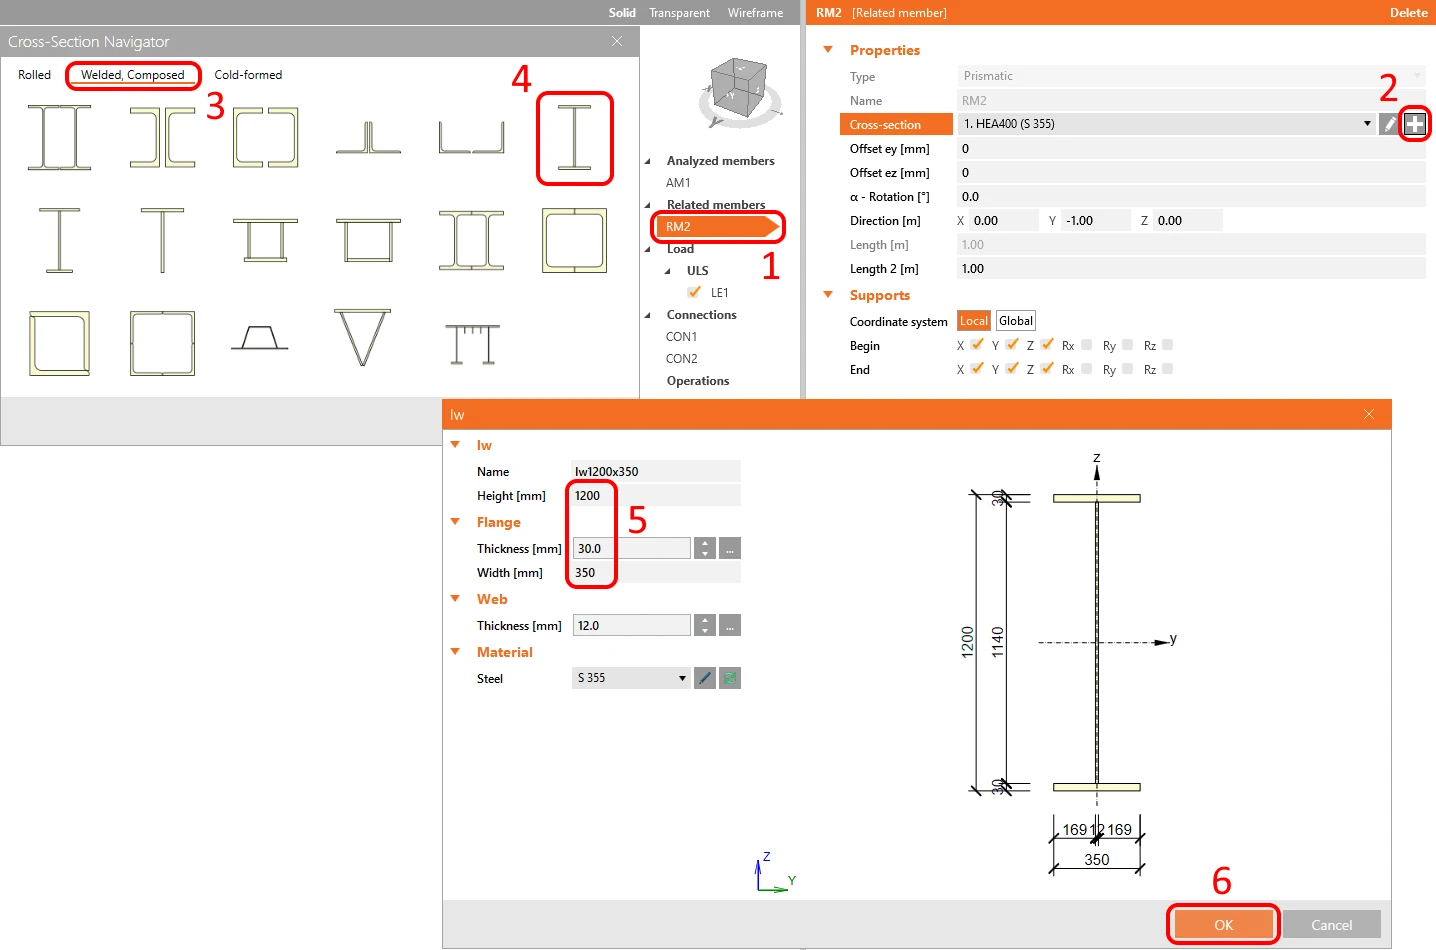Click the edit steel material pencil icon
Viewport: 1436px width, 950px height.
(705, 678)
